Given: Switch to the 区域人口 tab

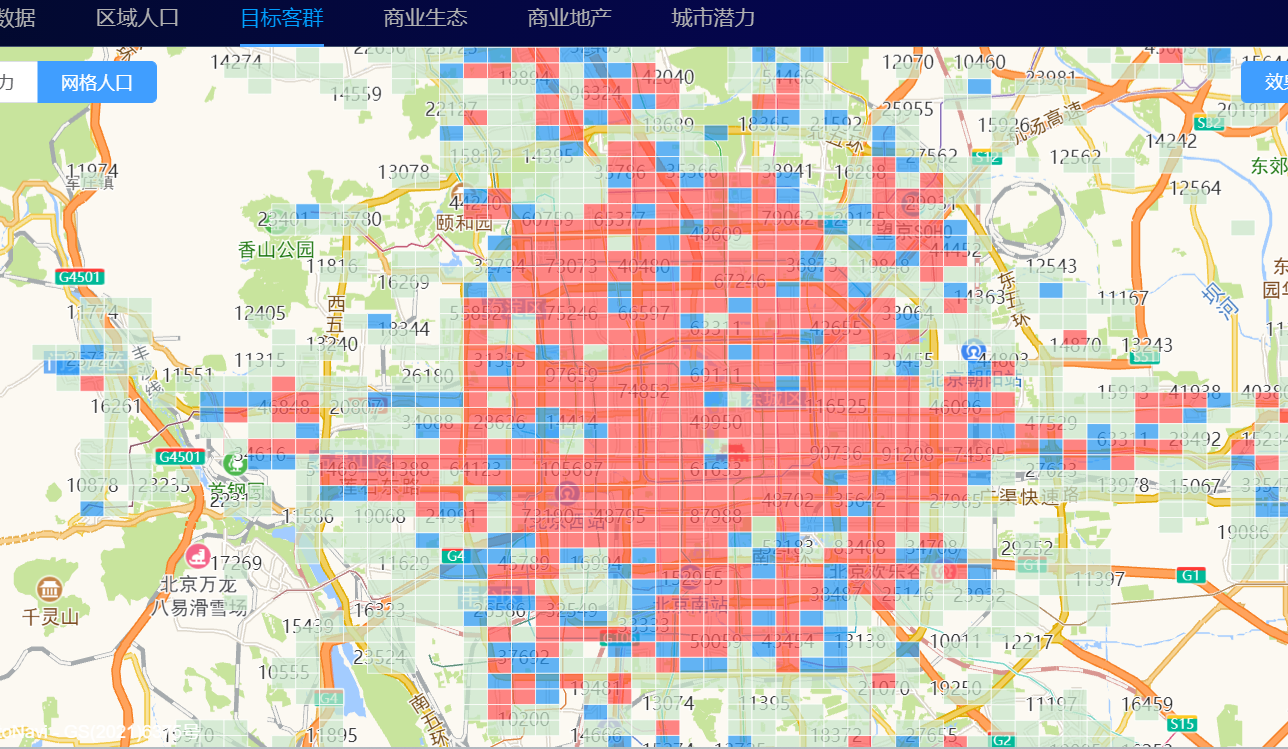Looking at the screenshot, I should pos(138,18).
